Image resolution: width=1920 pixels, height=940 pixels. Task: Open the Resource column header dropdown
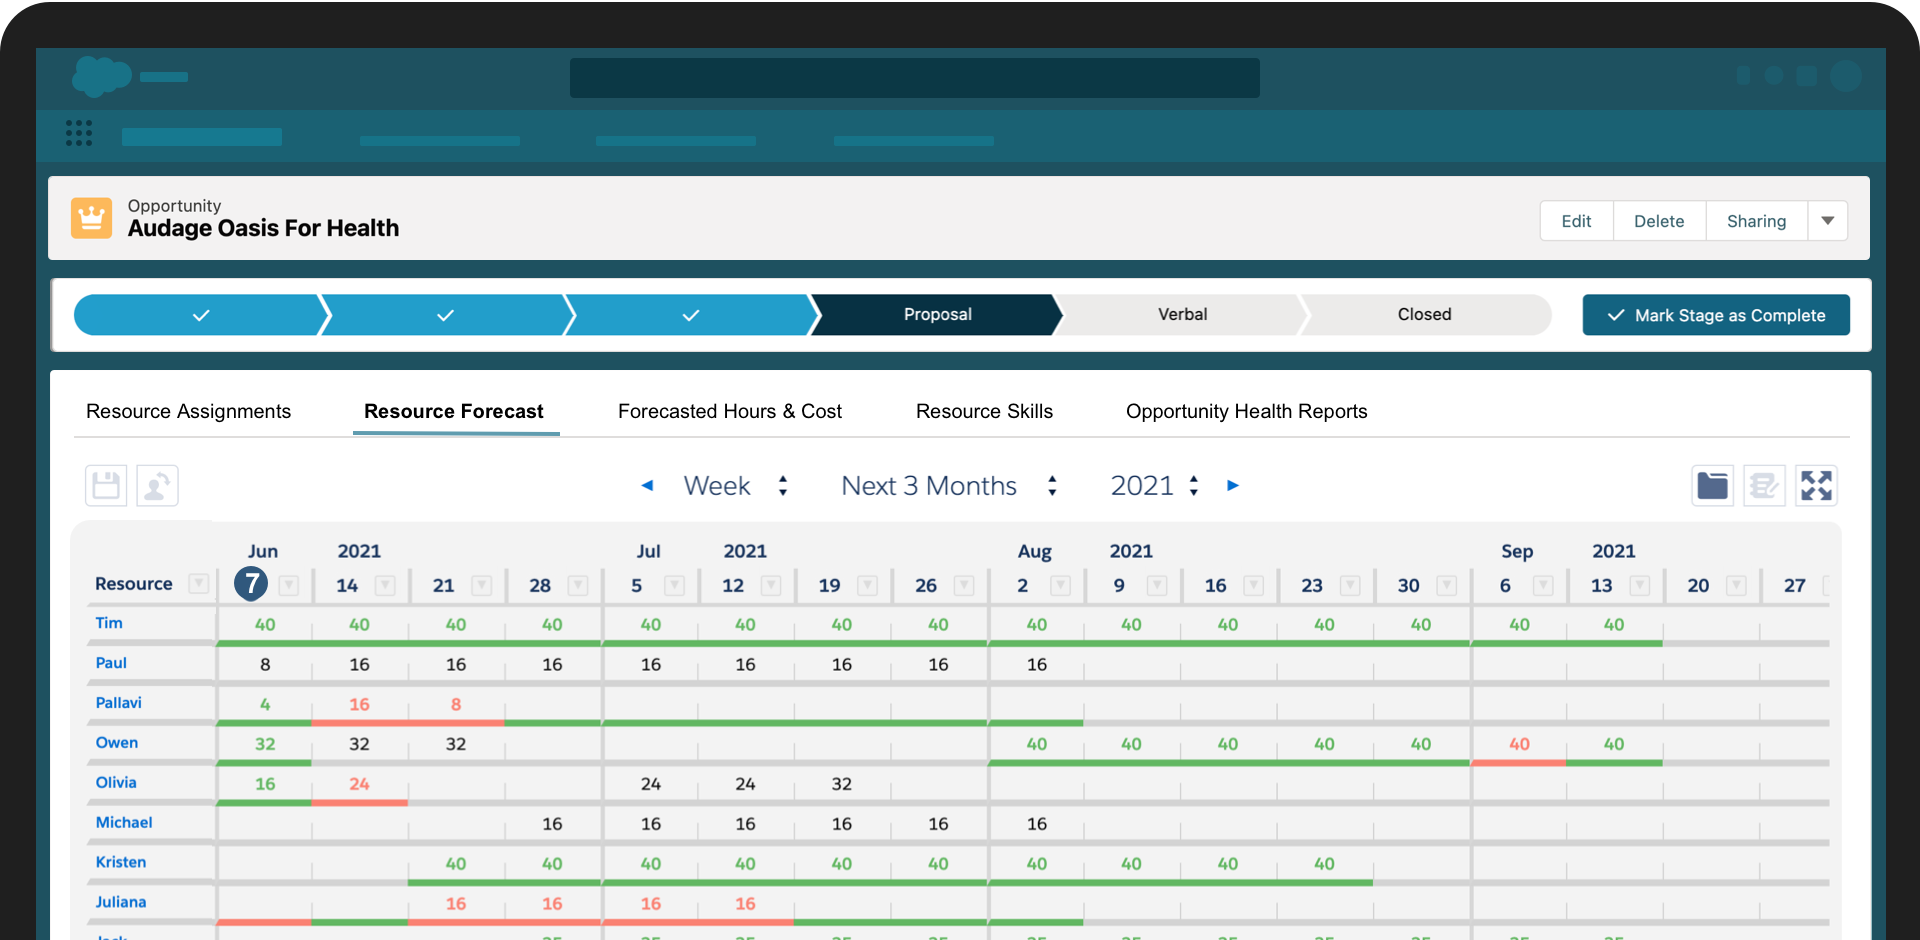tap(199, 584)
